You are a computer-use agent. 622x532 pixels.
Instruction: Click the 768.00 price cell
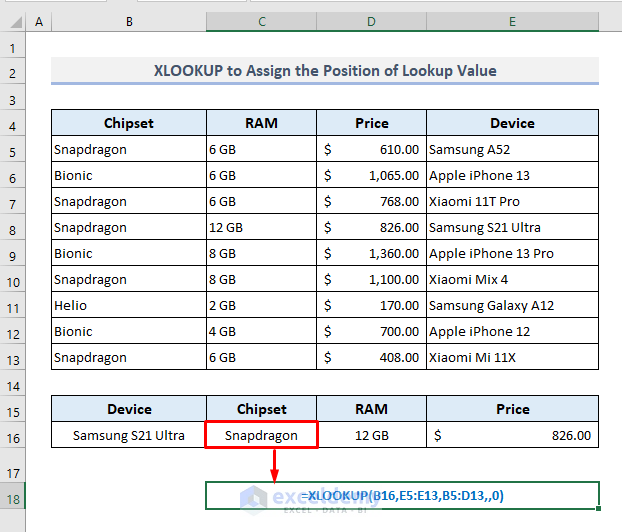tap(371, 201)
